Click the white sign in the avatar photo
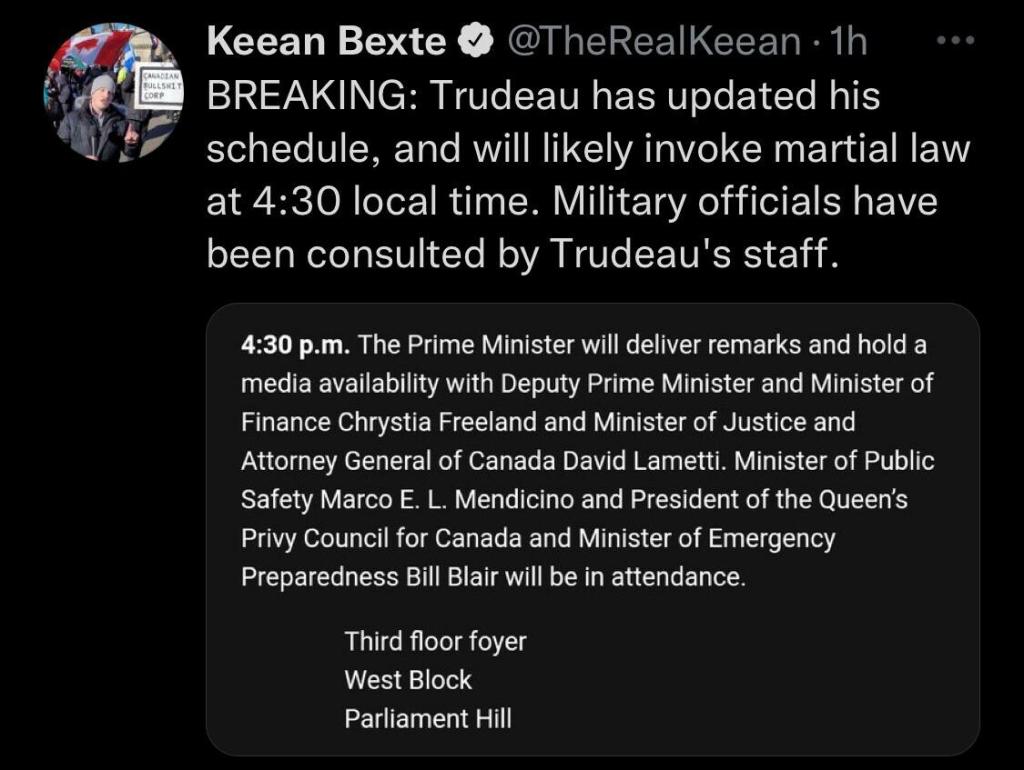Screen dimensions: 1024x770 pos(158,89)
